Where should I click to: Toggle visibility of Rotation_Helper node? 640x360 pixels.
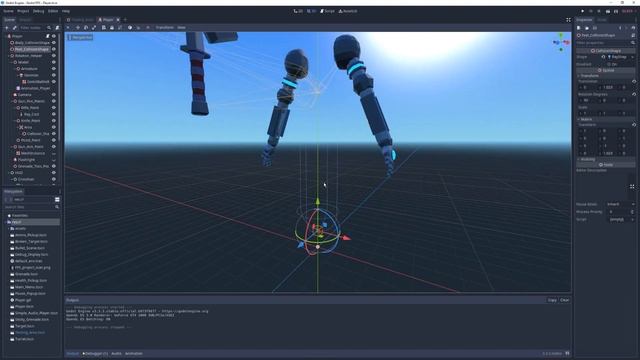(53, 56)
